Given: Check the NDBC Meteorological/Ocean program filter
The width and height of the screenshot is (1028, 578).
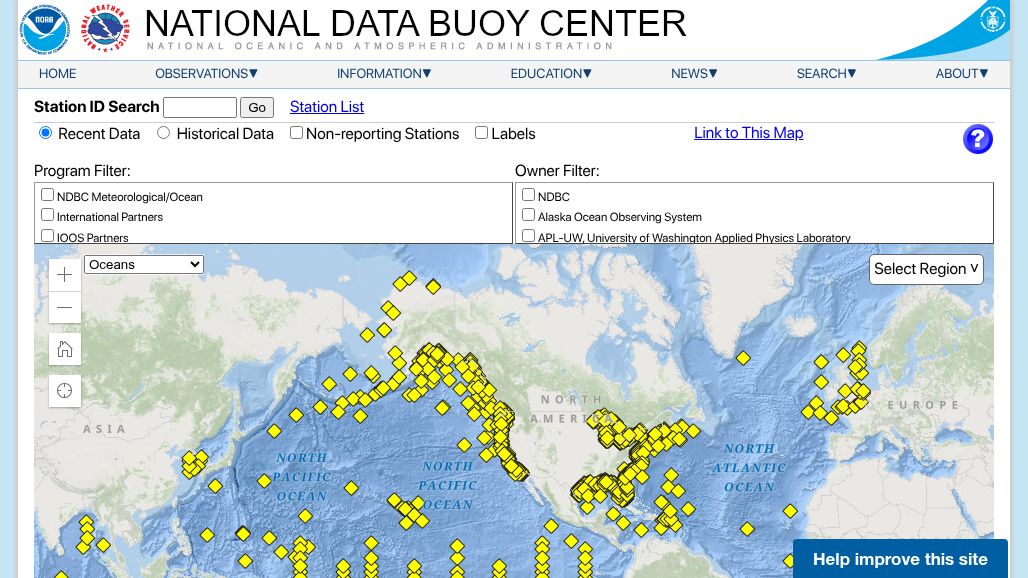Looking at the screenshot, I should point(47,195).
